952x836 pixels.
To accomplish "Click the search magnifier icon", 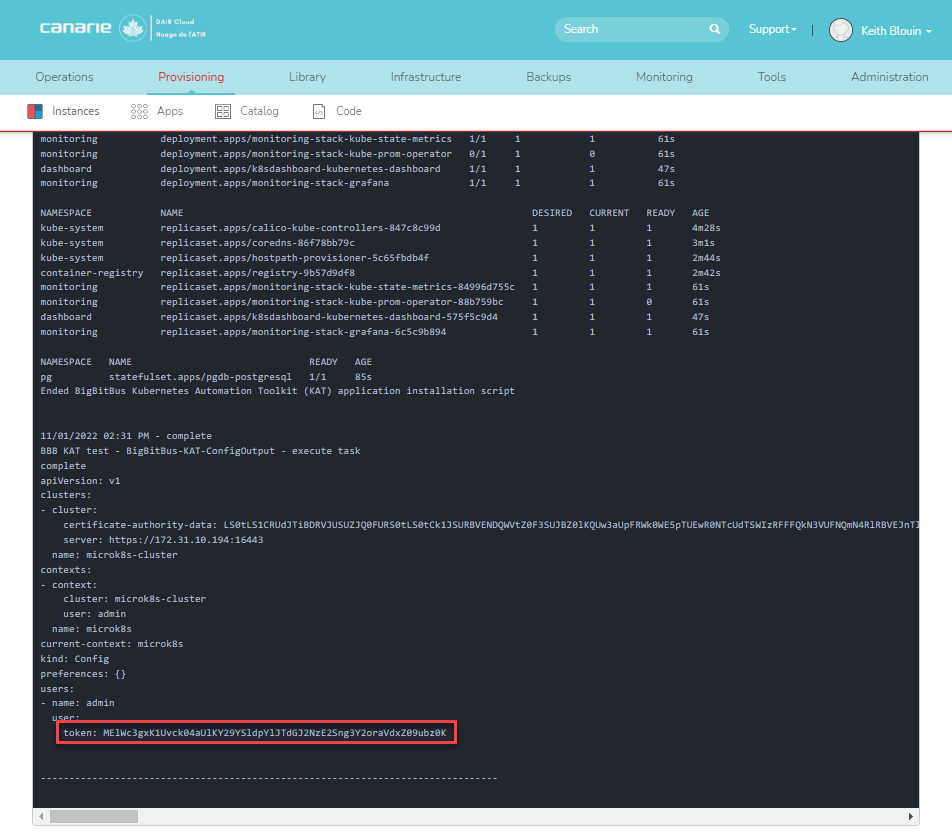I will point(715,30).
